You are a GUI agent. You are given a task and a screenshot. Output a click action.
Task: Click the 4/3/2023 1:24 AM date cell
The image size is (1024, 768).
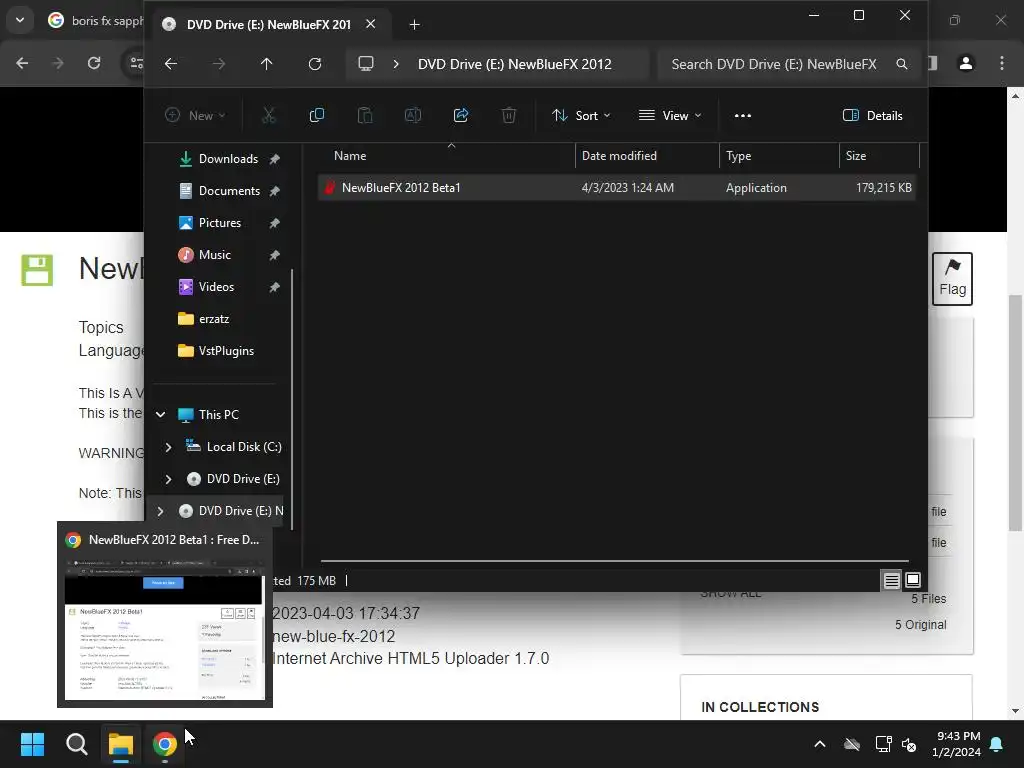pos(628,187)
